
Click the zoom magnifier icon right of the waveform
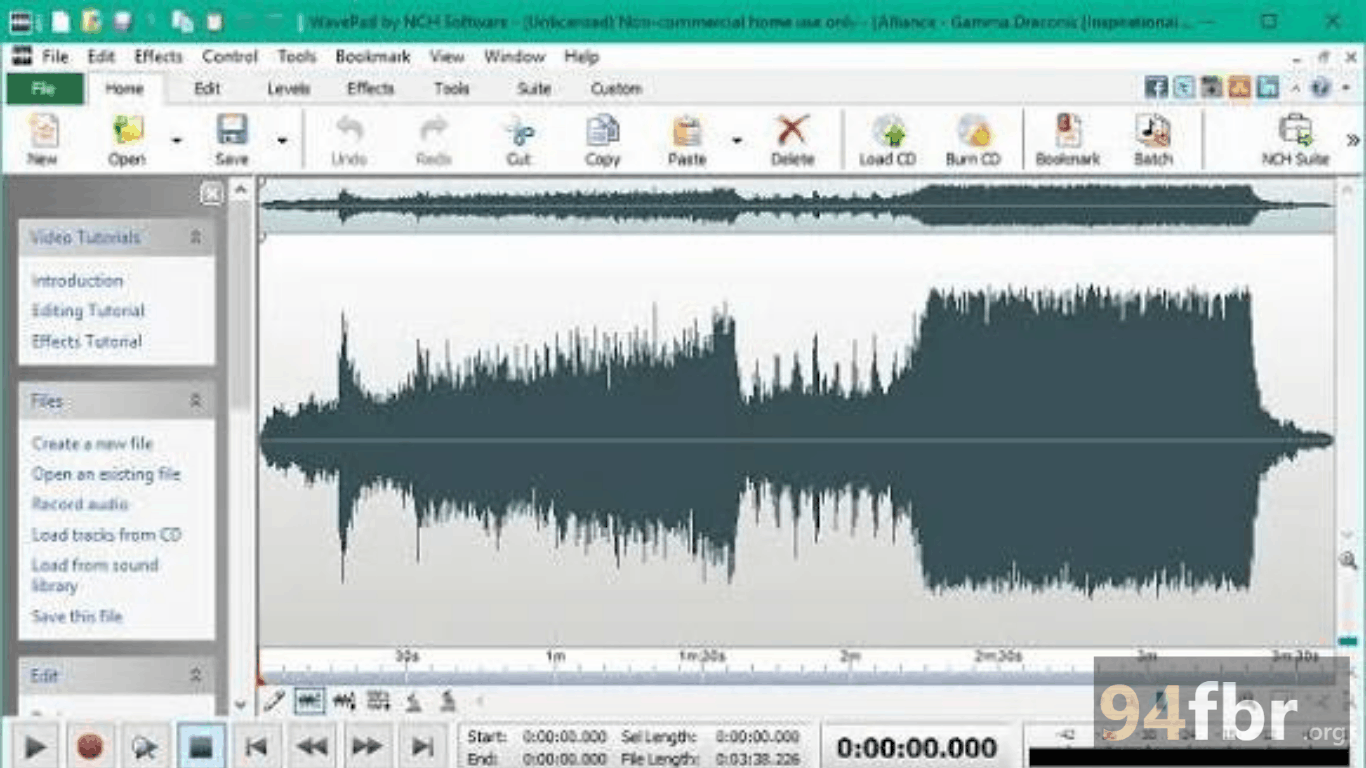point(1348,560)
